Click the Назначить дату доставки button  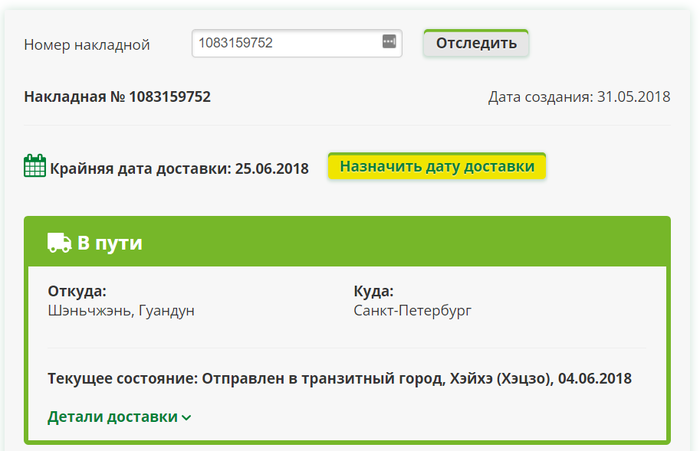pos(437,166)
